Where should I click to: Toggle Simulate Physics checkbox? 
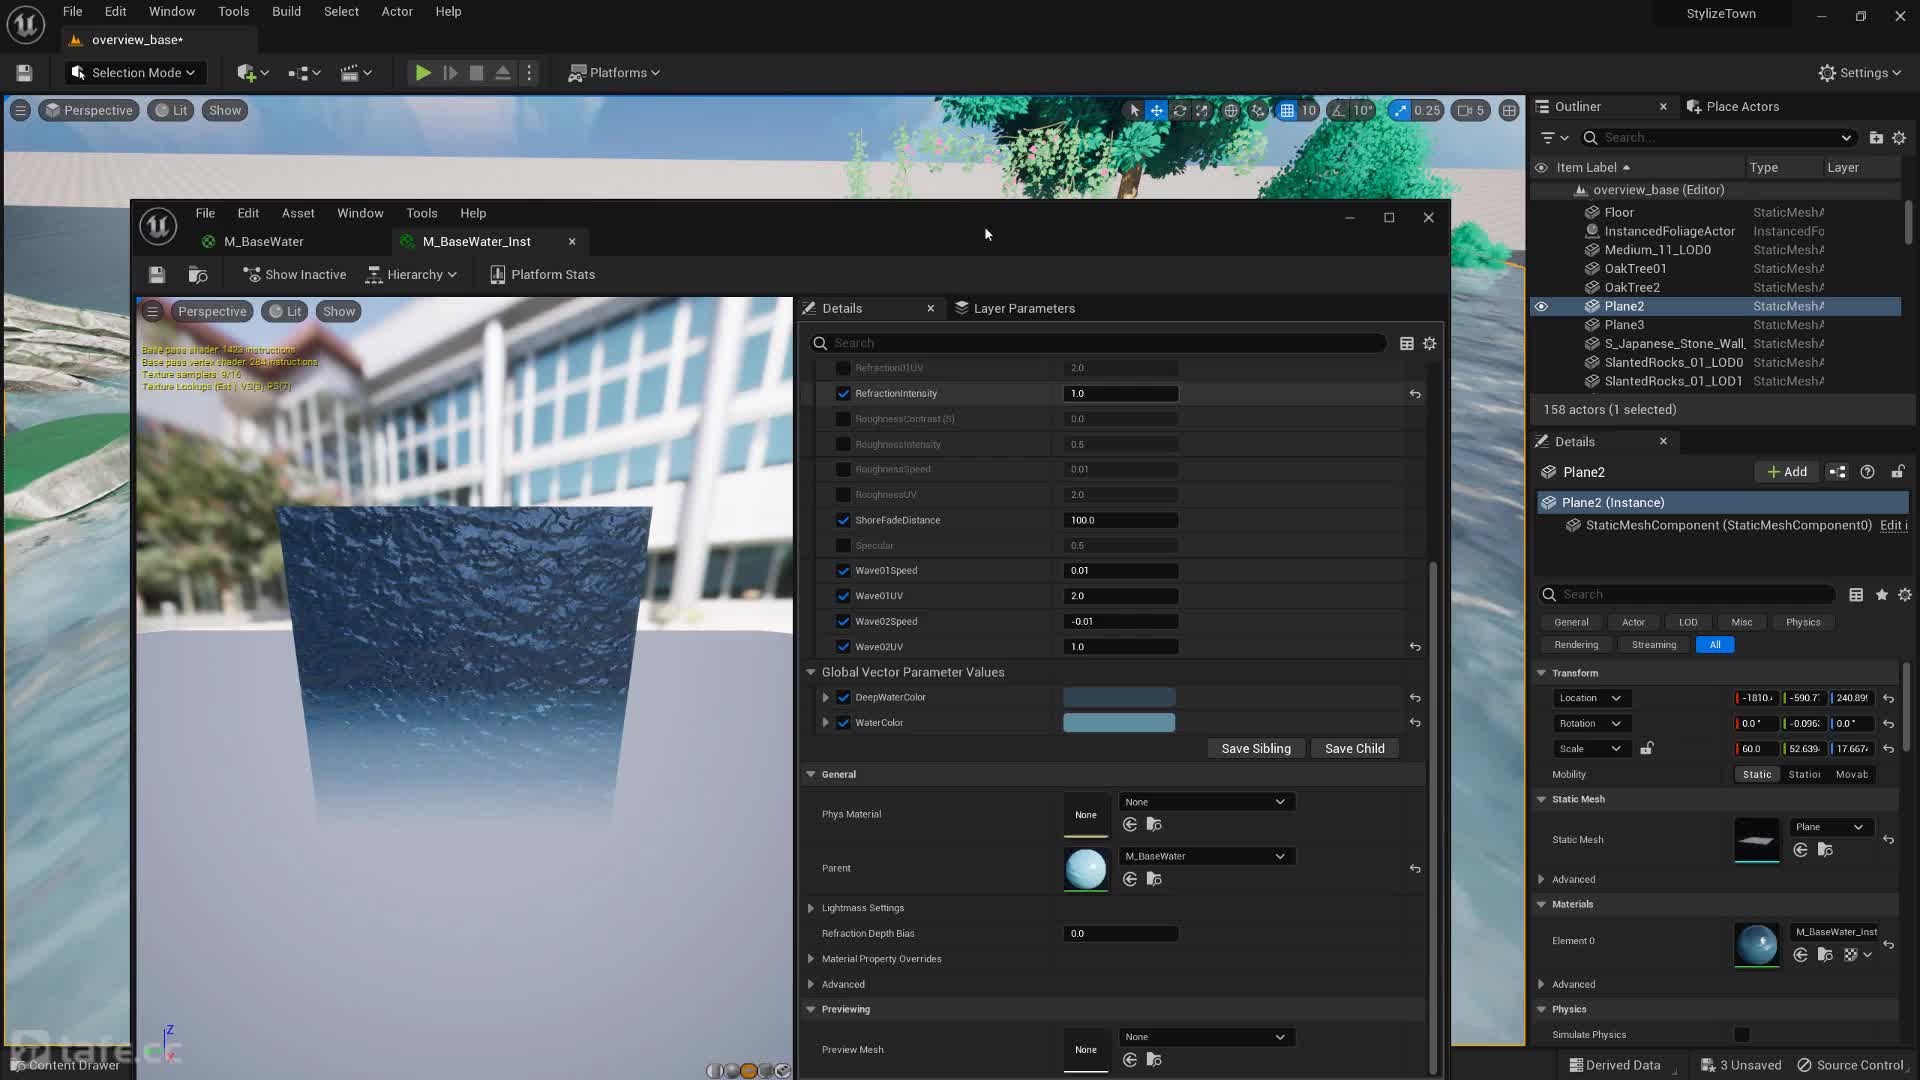click(1742, 1035)
